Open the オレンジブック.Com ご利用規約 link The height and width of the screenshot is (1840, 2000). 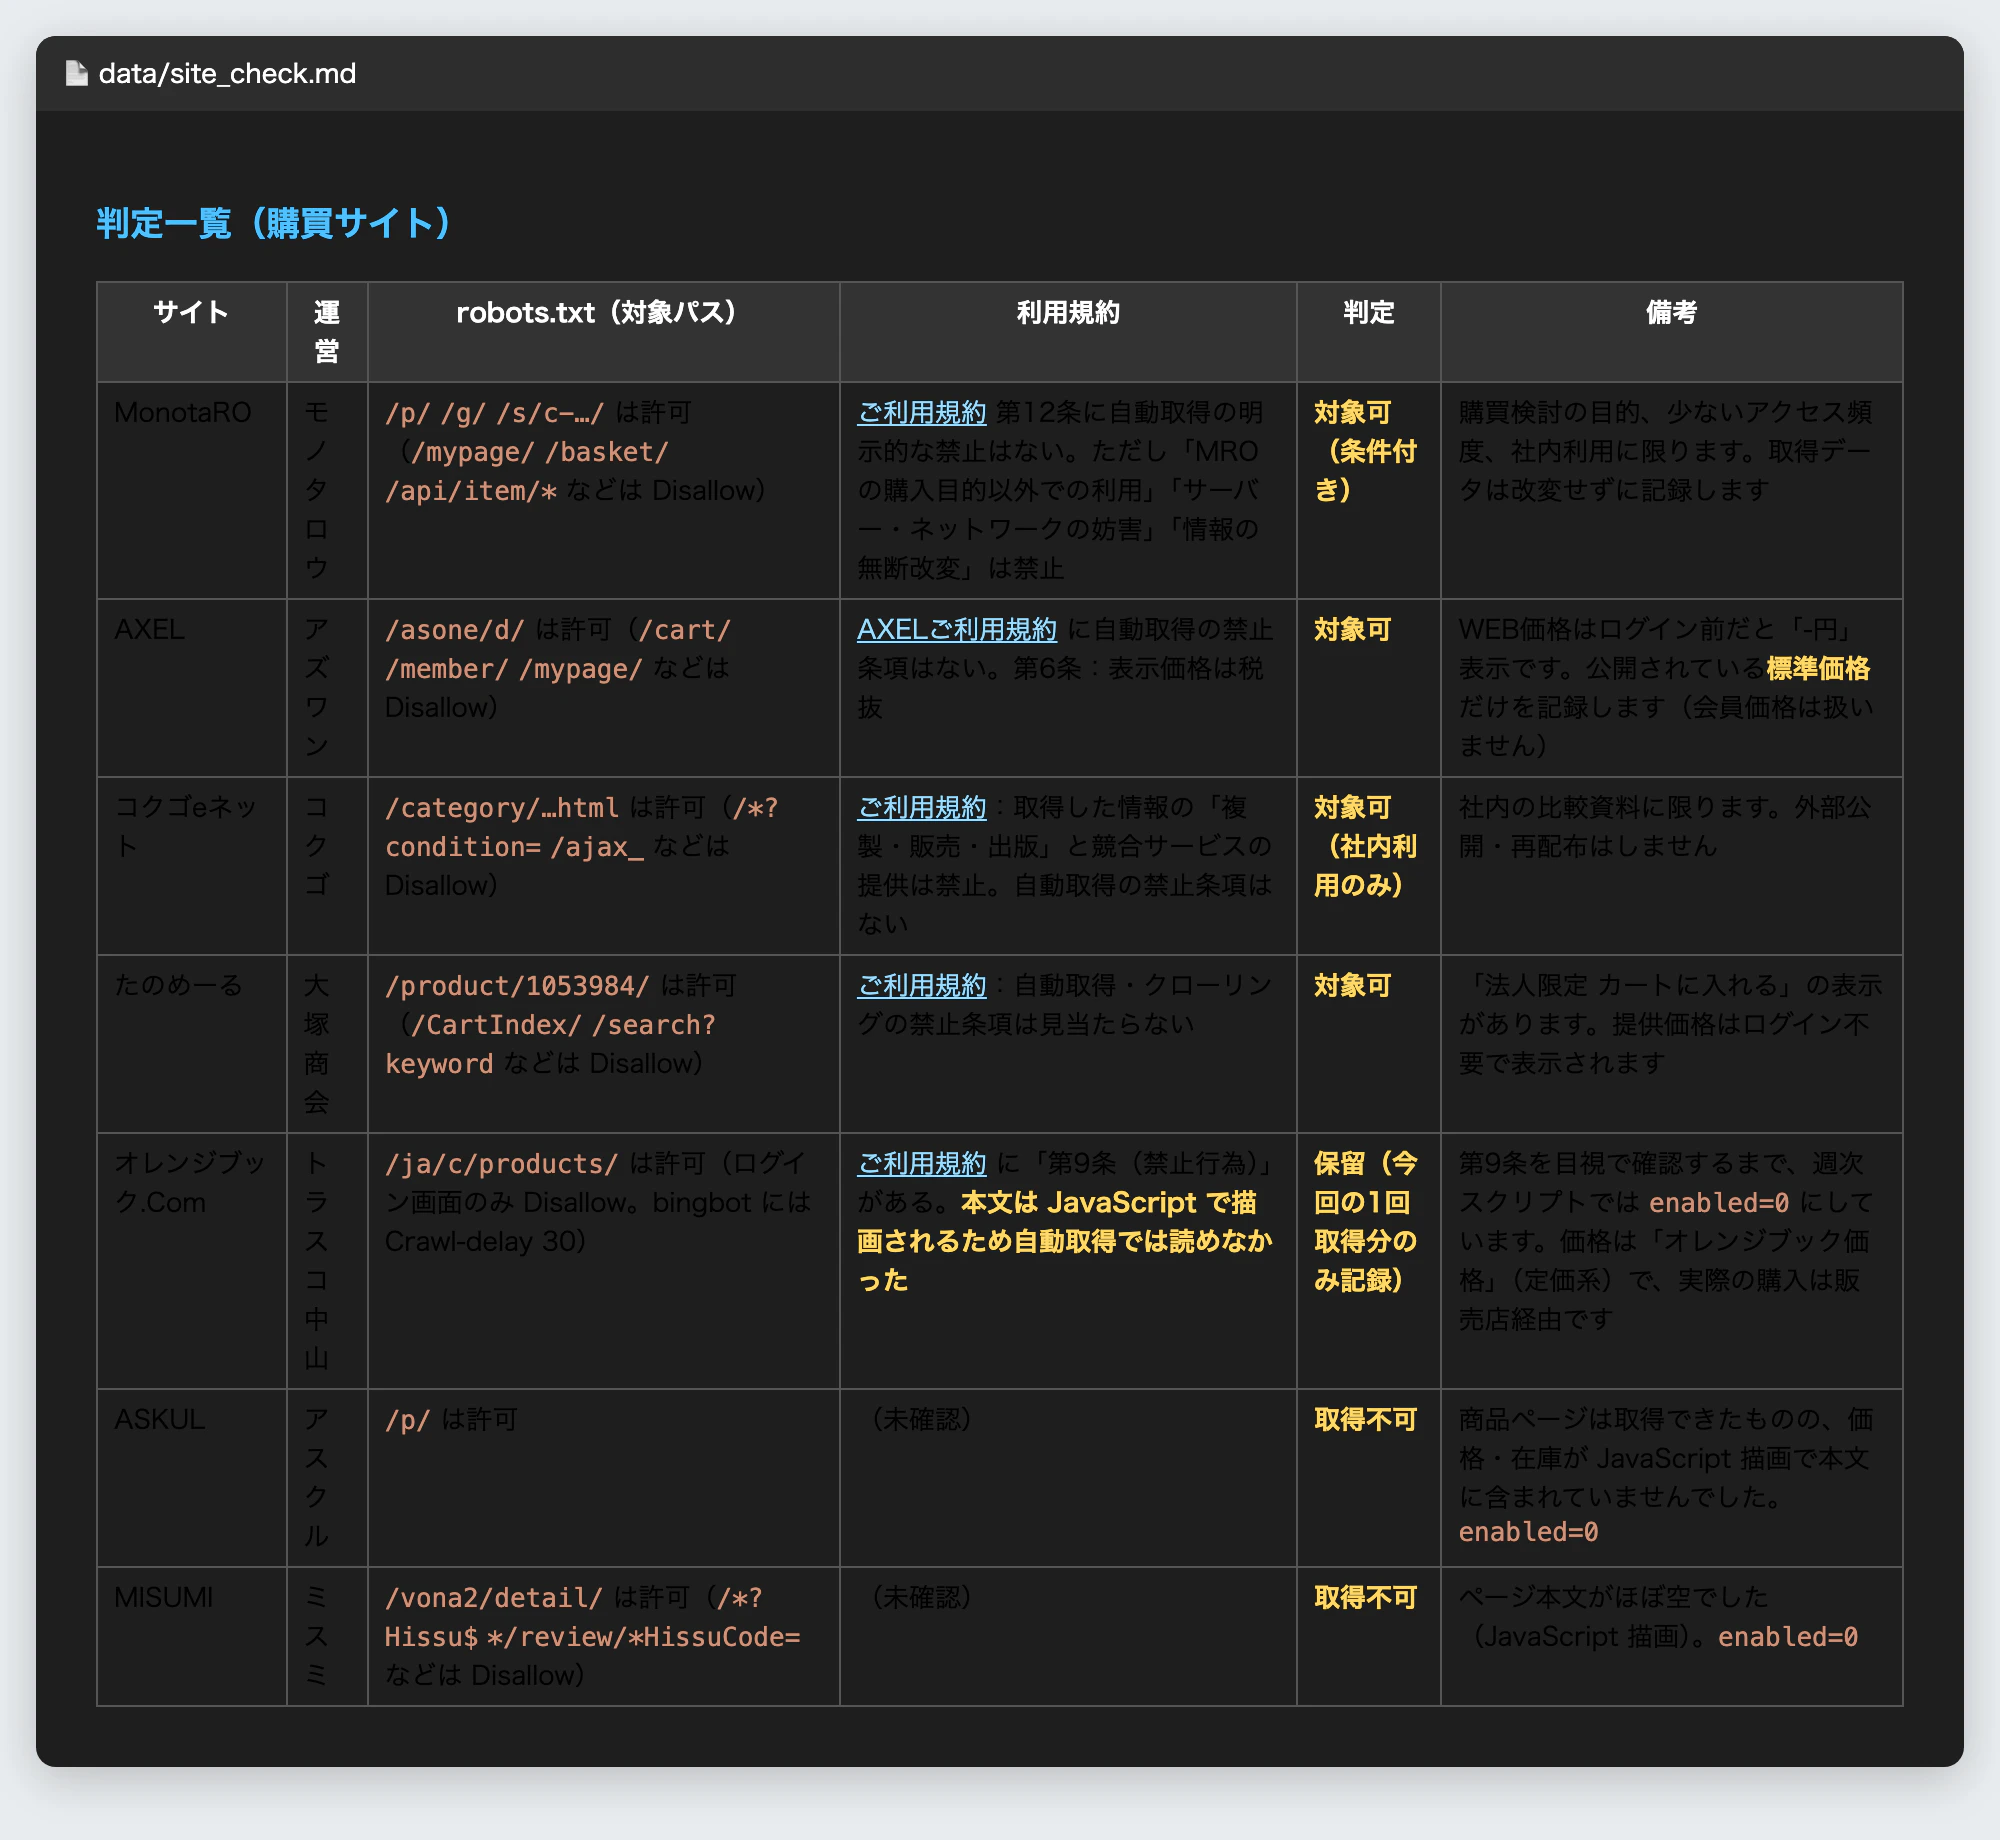921,1163
